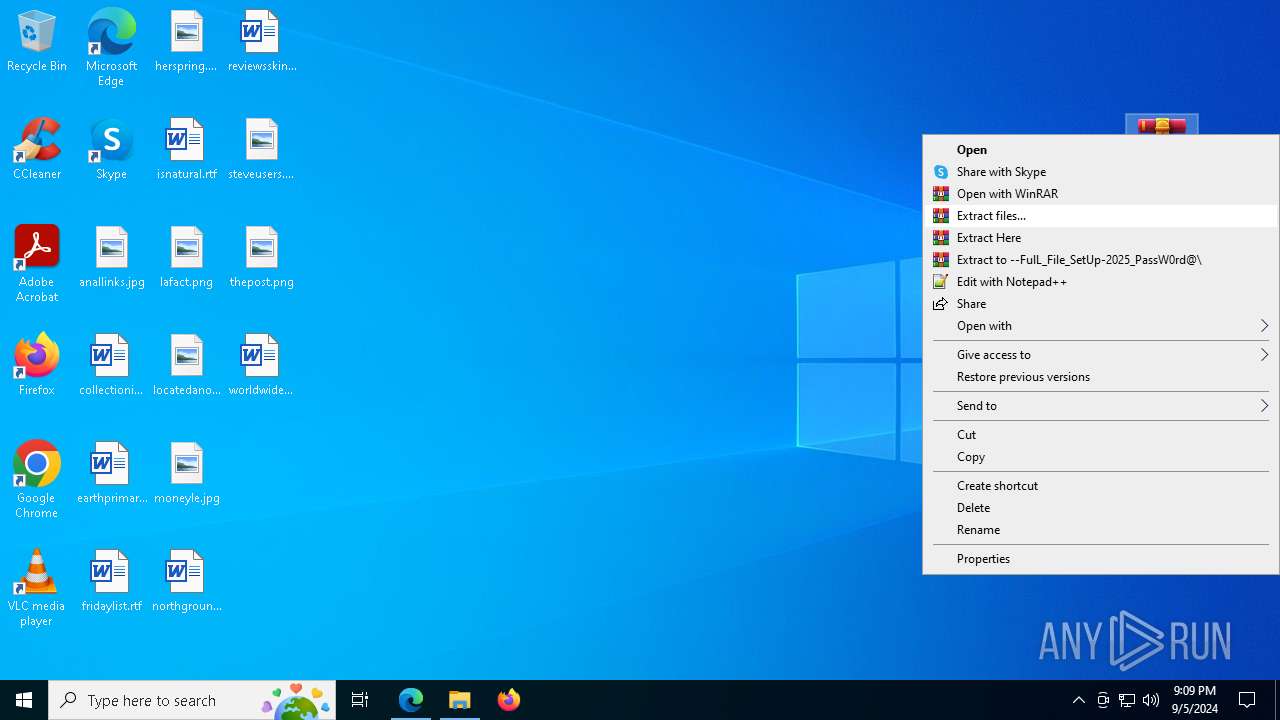Choose Cut in the context menu
The height and width of the screenshot is (720, 1280).
coord(1100,435)
